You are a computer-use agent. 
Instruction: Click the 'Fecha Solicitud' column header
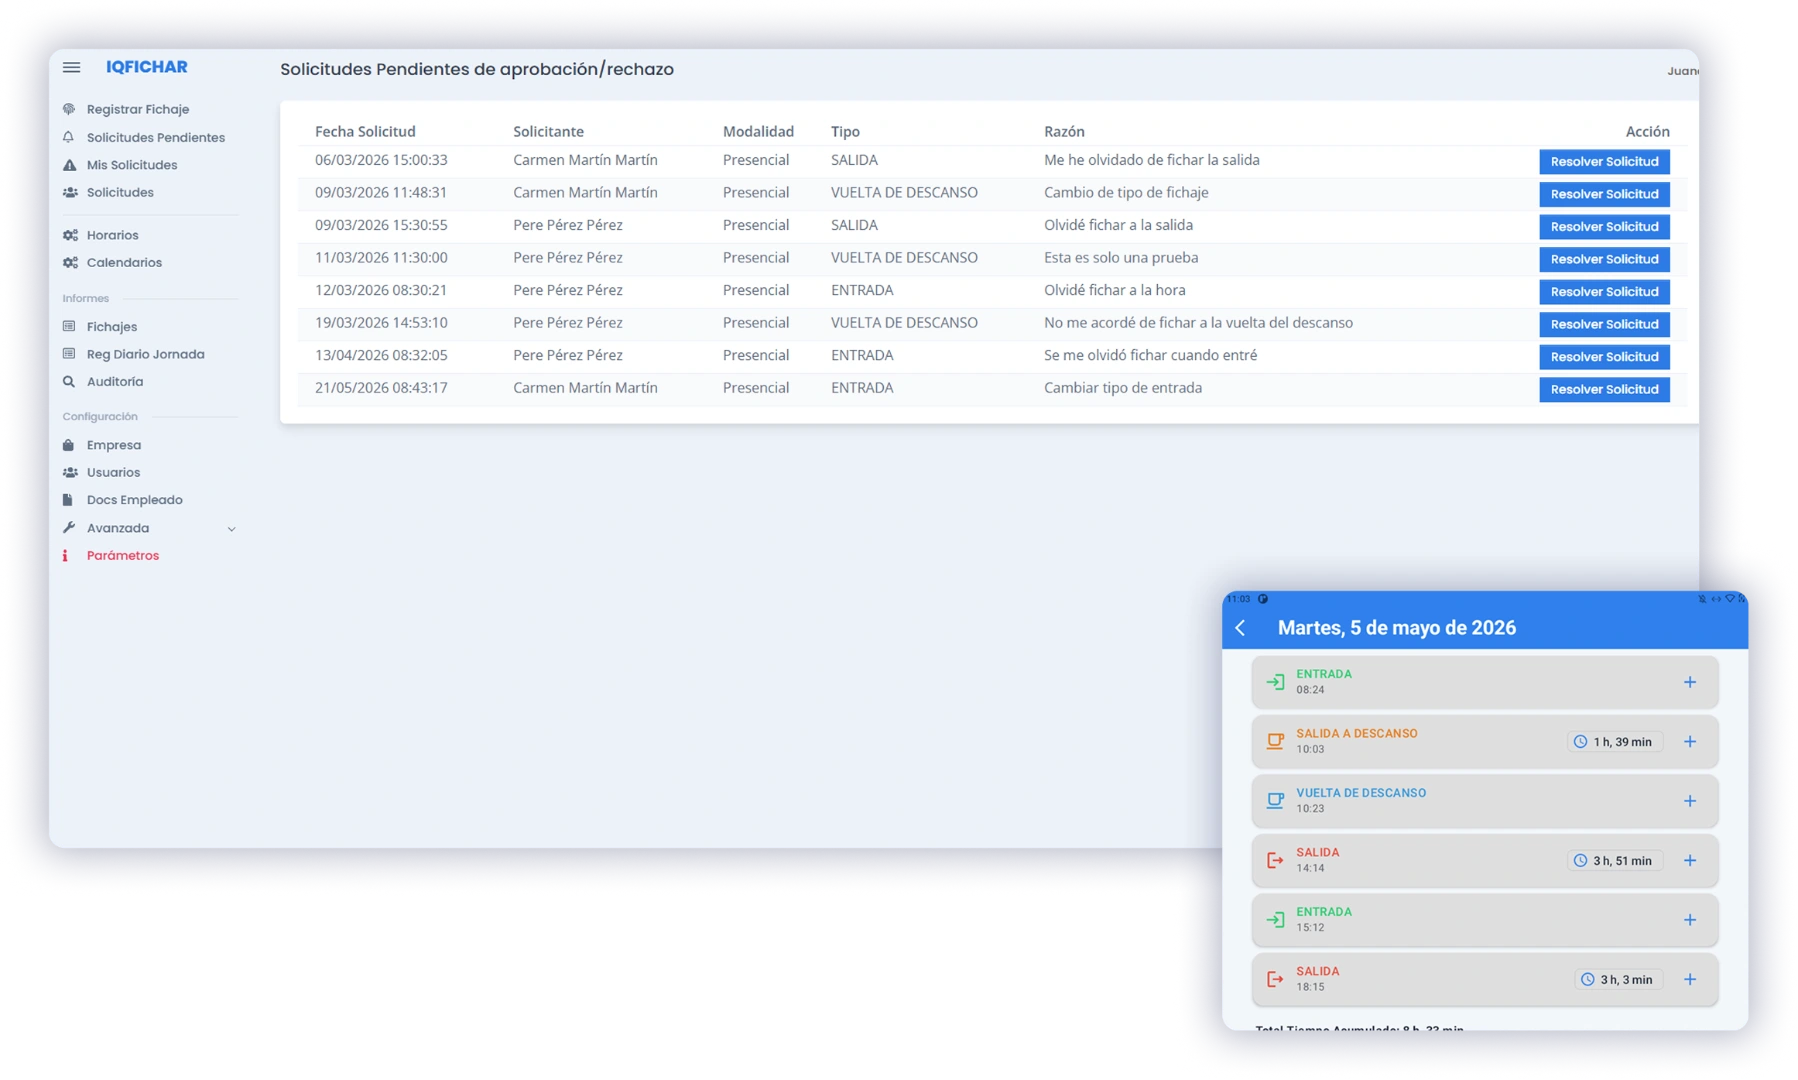[x=365, y=131]
